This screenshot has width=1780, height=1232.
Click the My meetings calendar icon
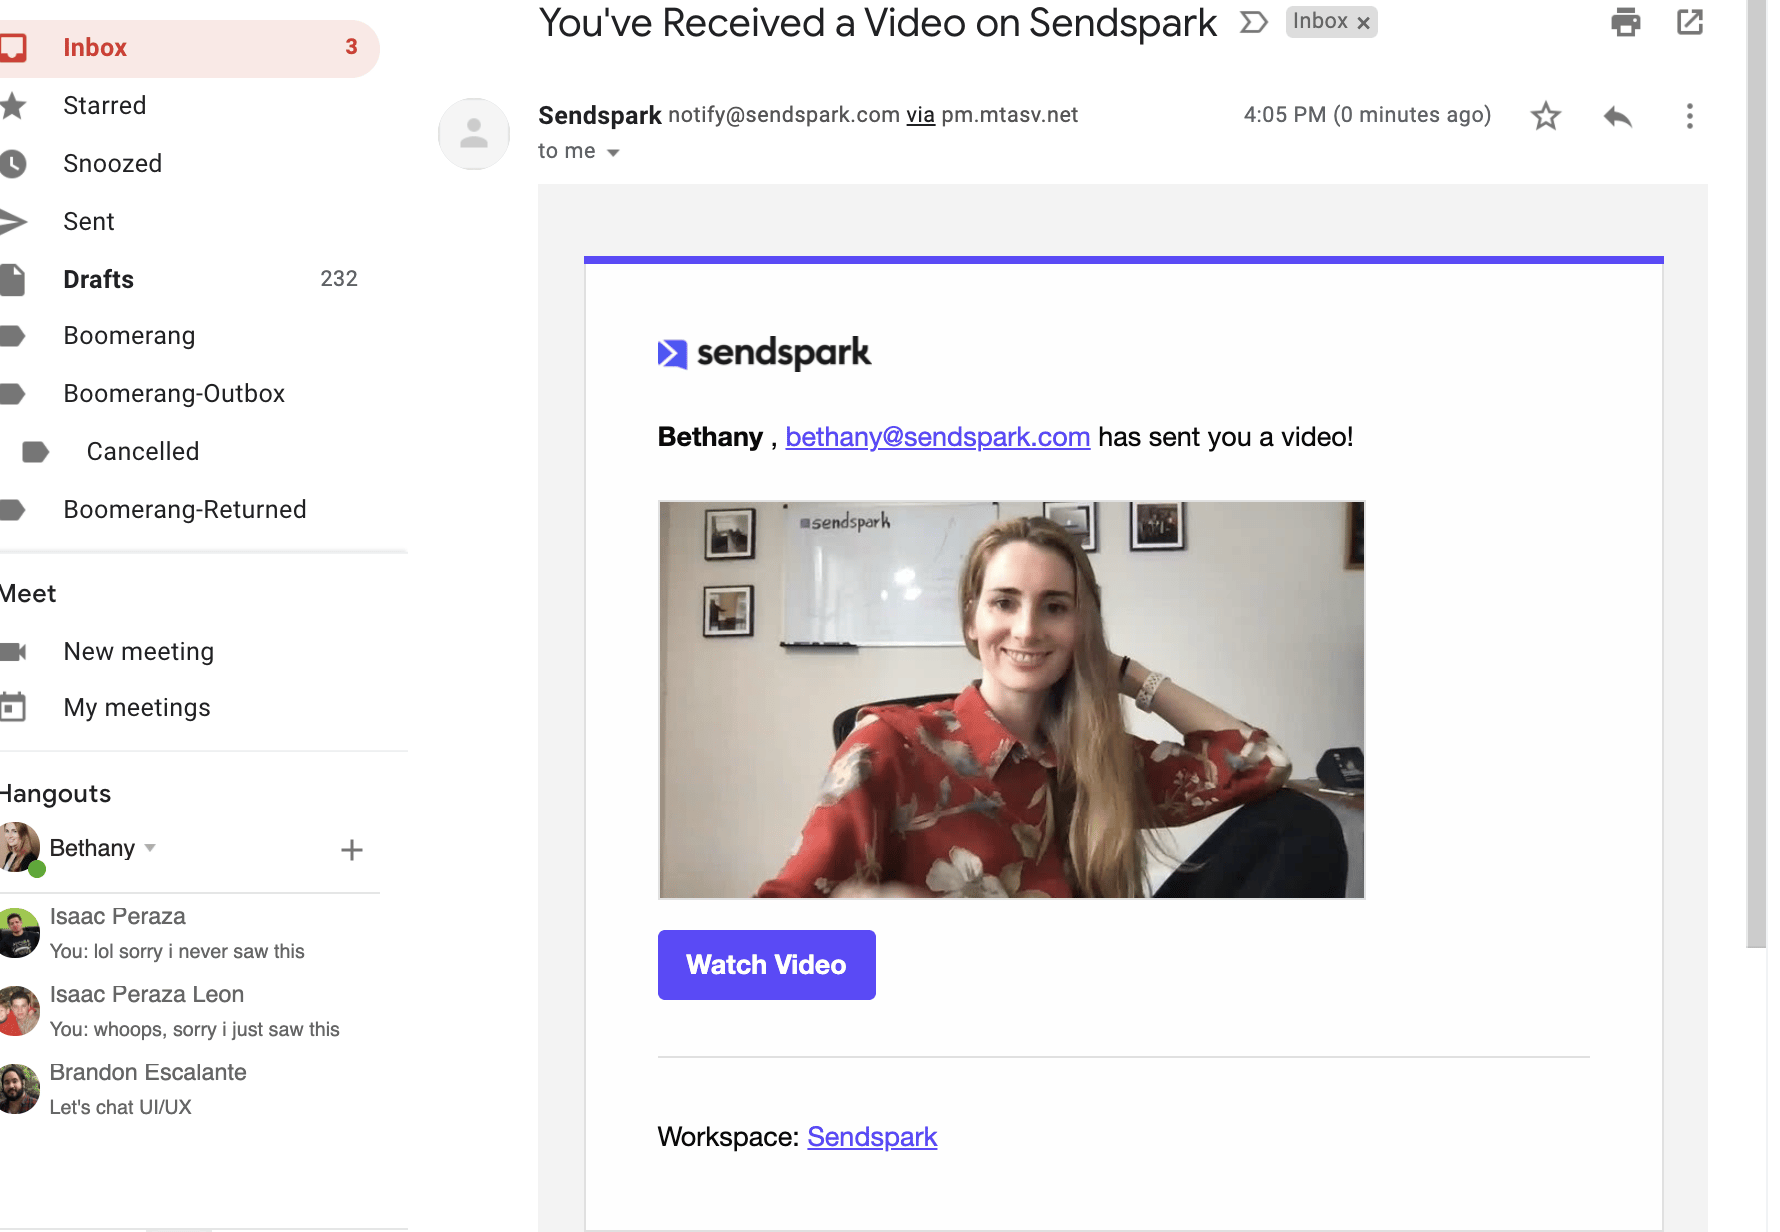click(13, 708)
